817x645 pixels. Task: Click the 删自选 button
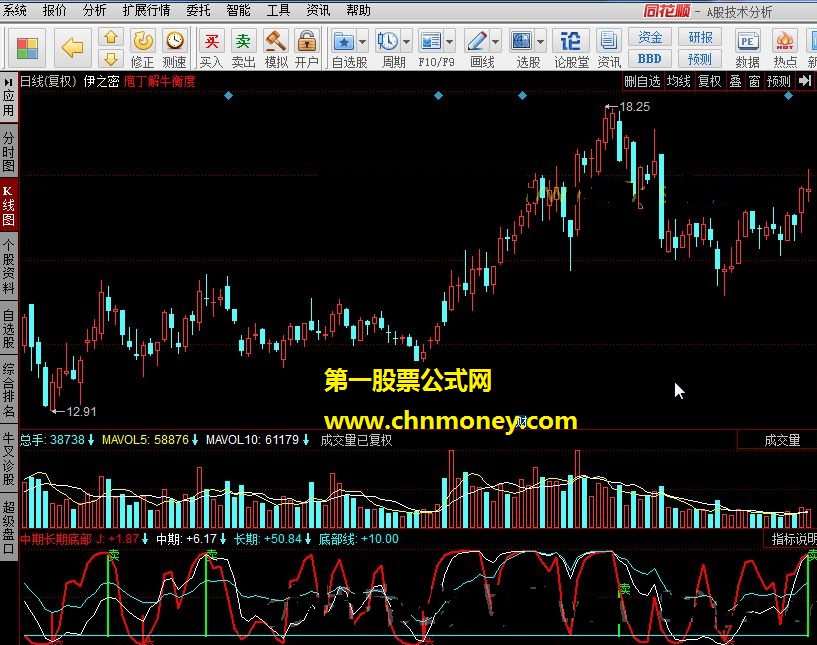pos(642,81)
